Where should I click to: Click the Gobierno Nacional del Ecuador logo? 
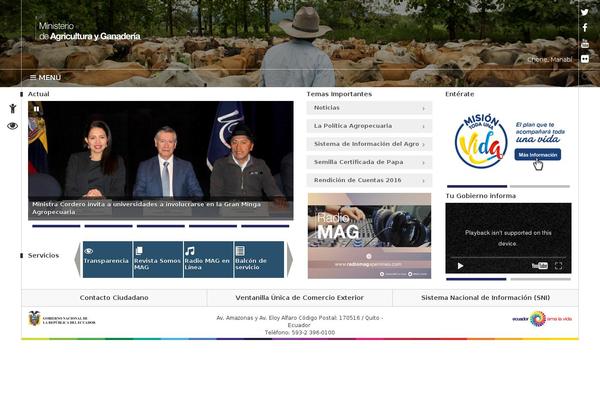click(62, 319)
